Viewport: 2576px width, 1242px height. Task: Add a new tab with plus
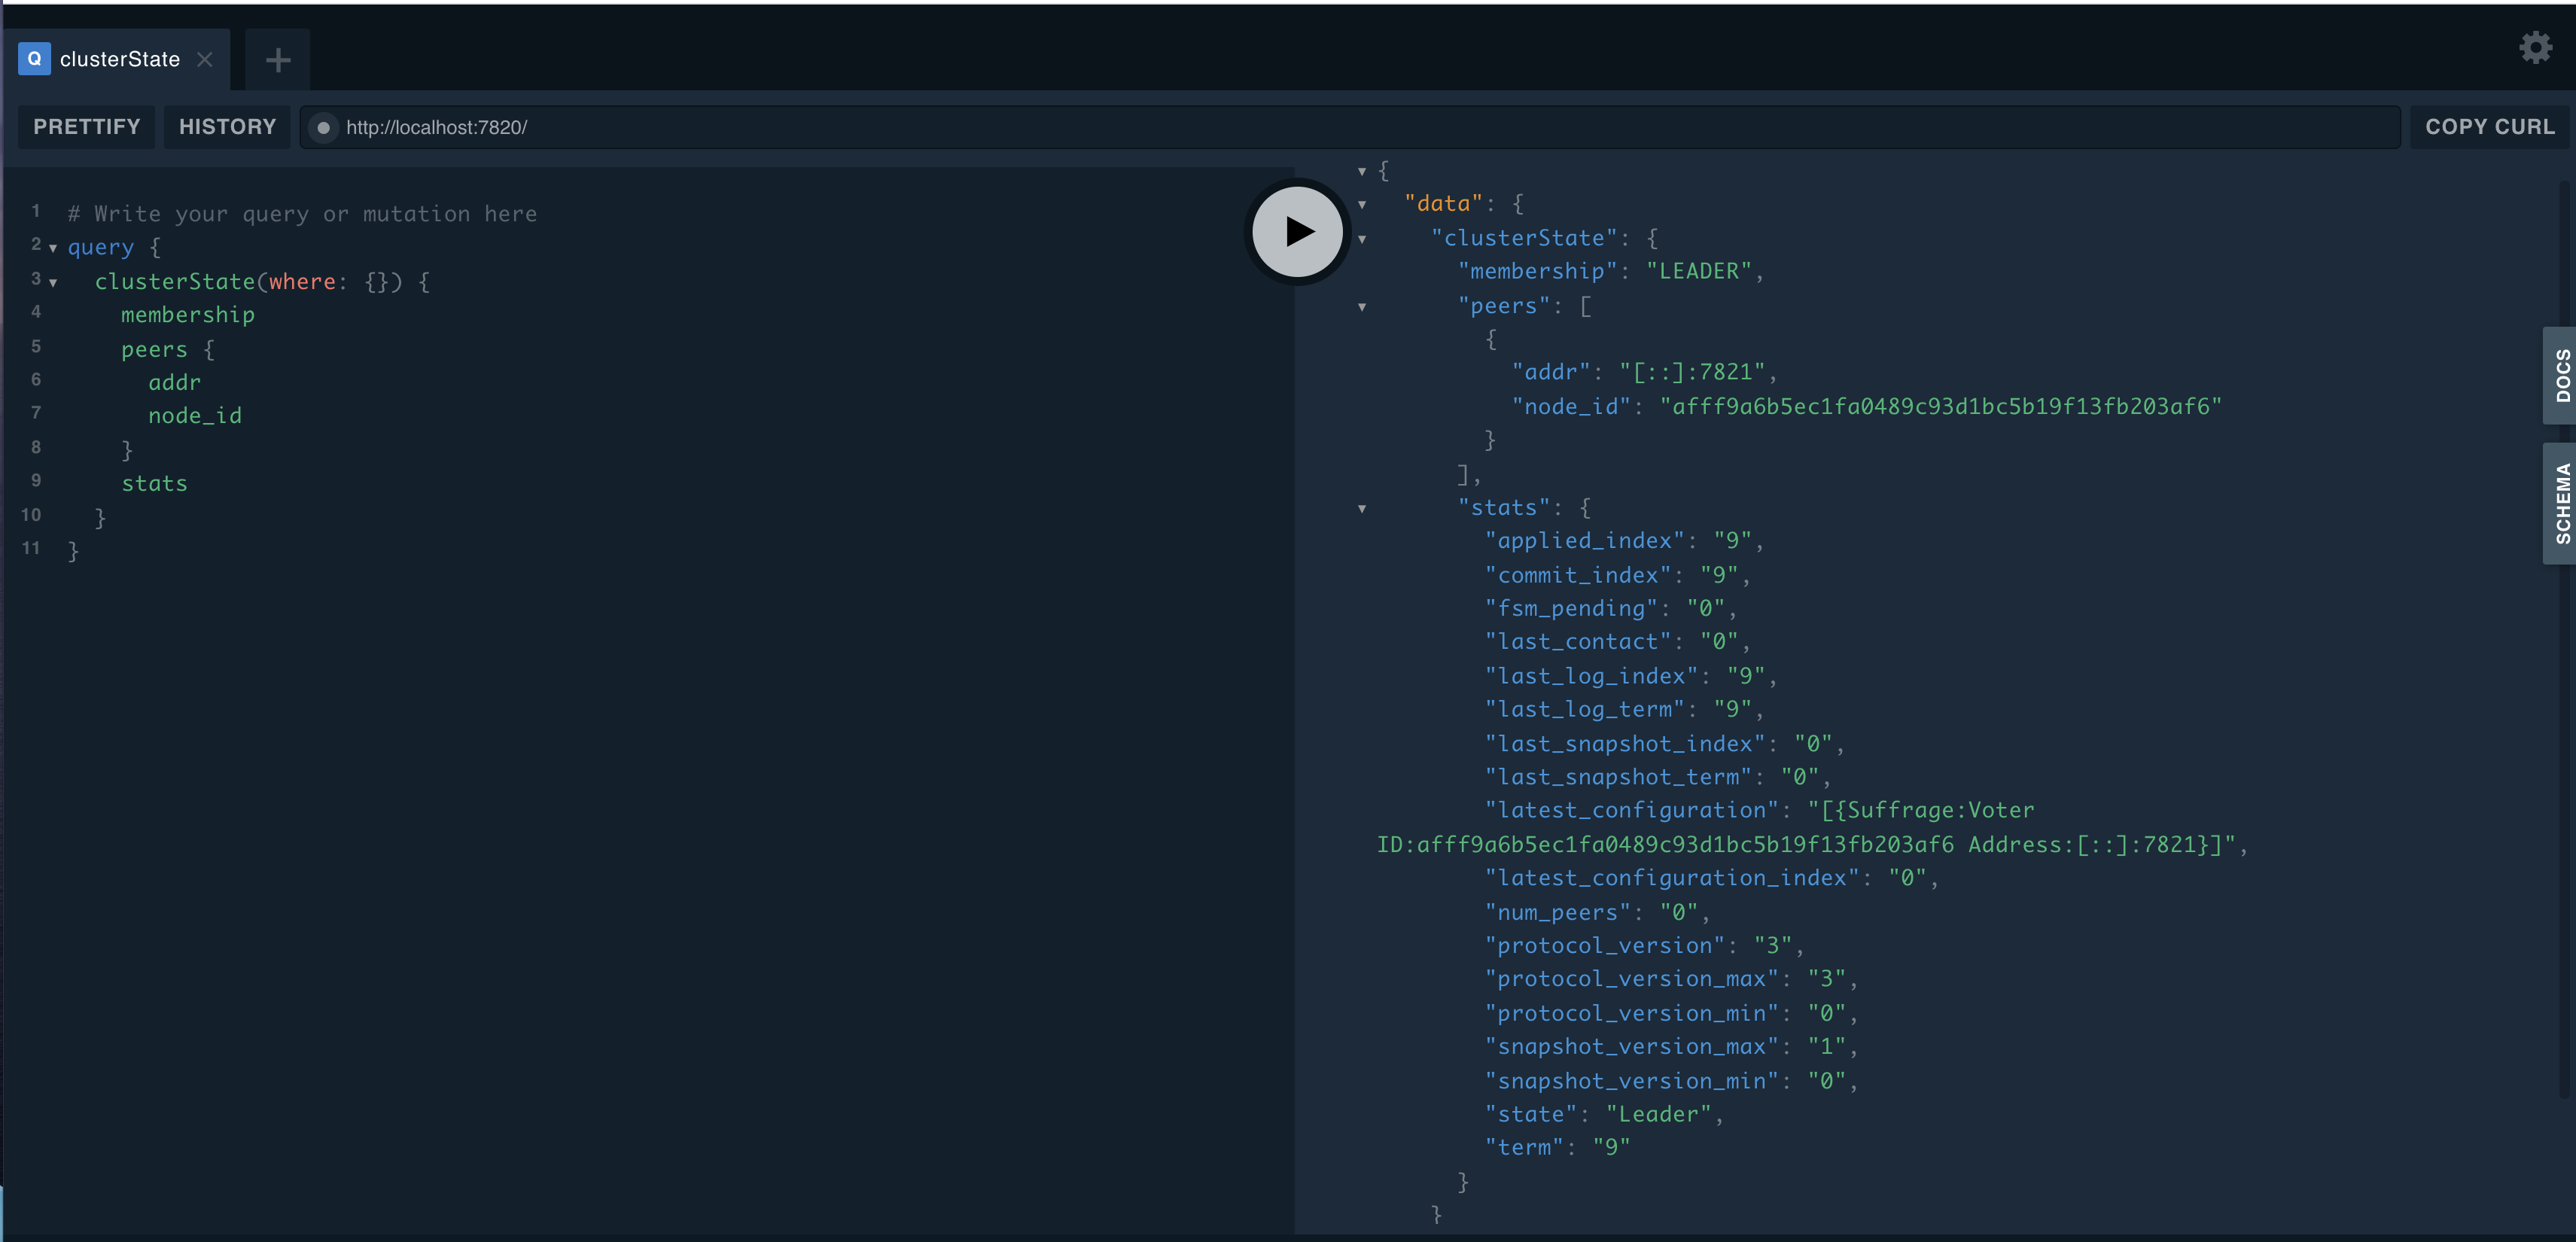click(x=278, y=60)
